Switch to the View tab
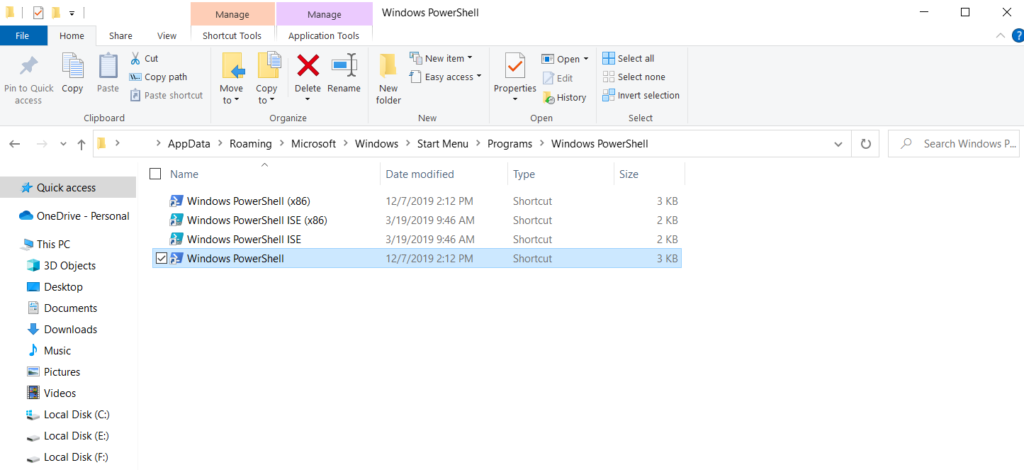This screenshot has height=470, width=1024. point(167,36)
